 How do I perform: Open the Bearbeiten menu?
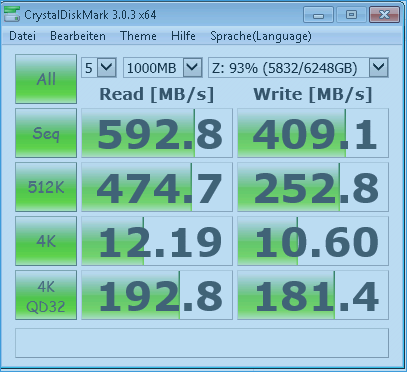point(78,36)
